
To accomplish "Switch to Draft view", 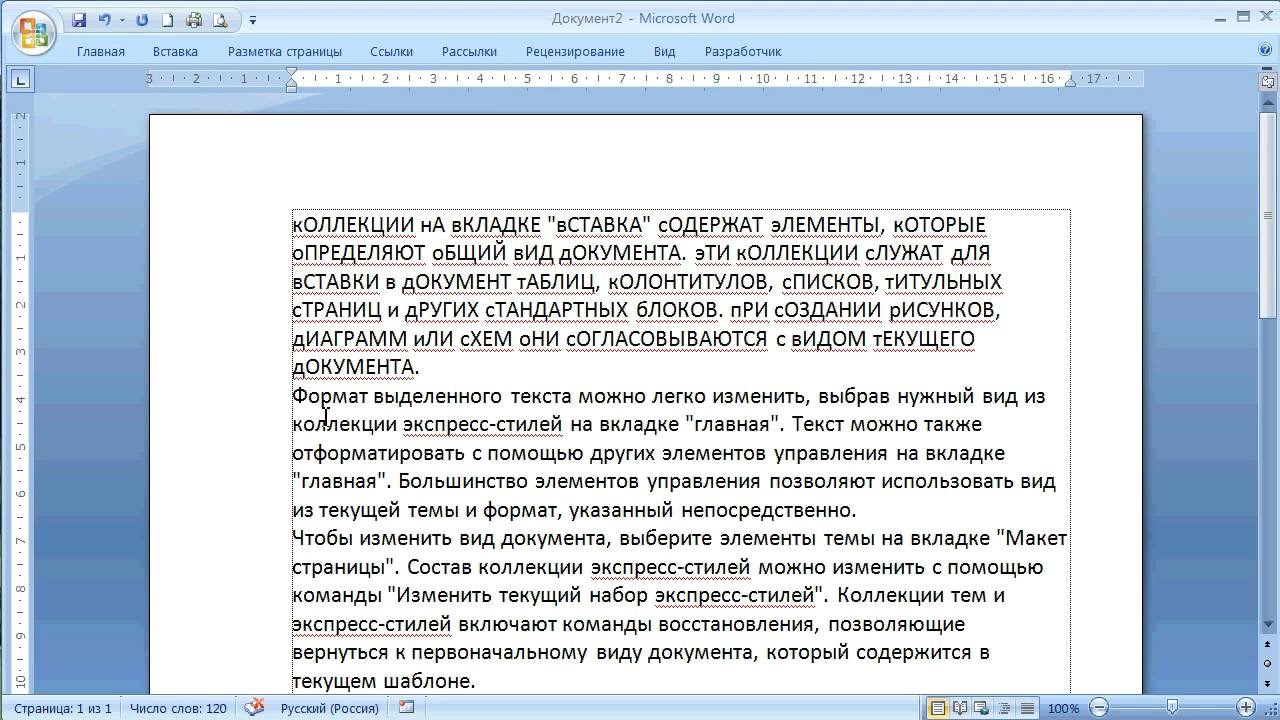I will coord(1026,708).
